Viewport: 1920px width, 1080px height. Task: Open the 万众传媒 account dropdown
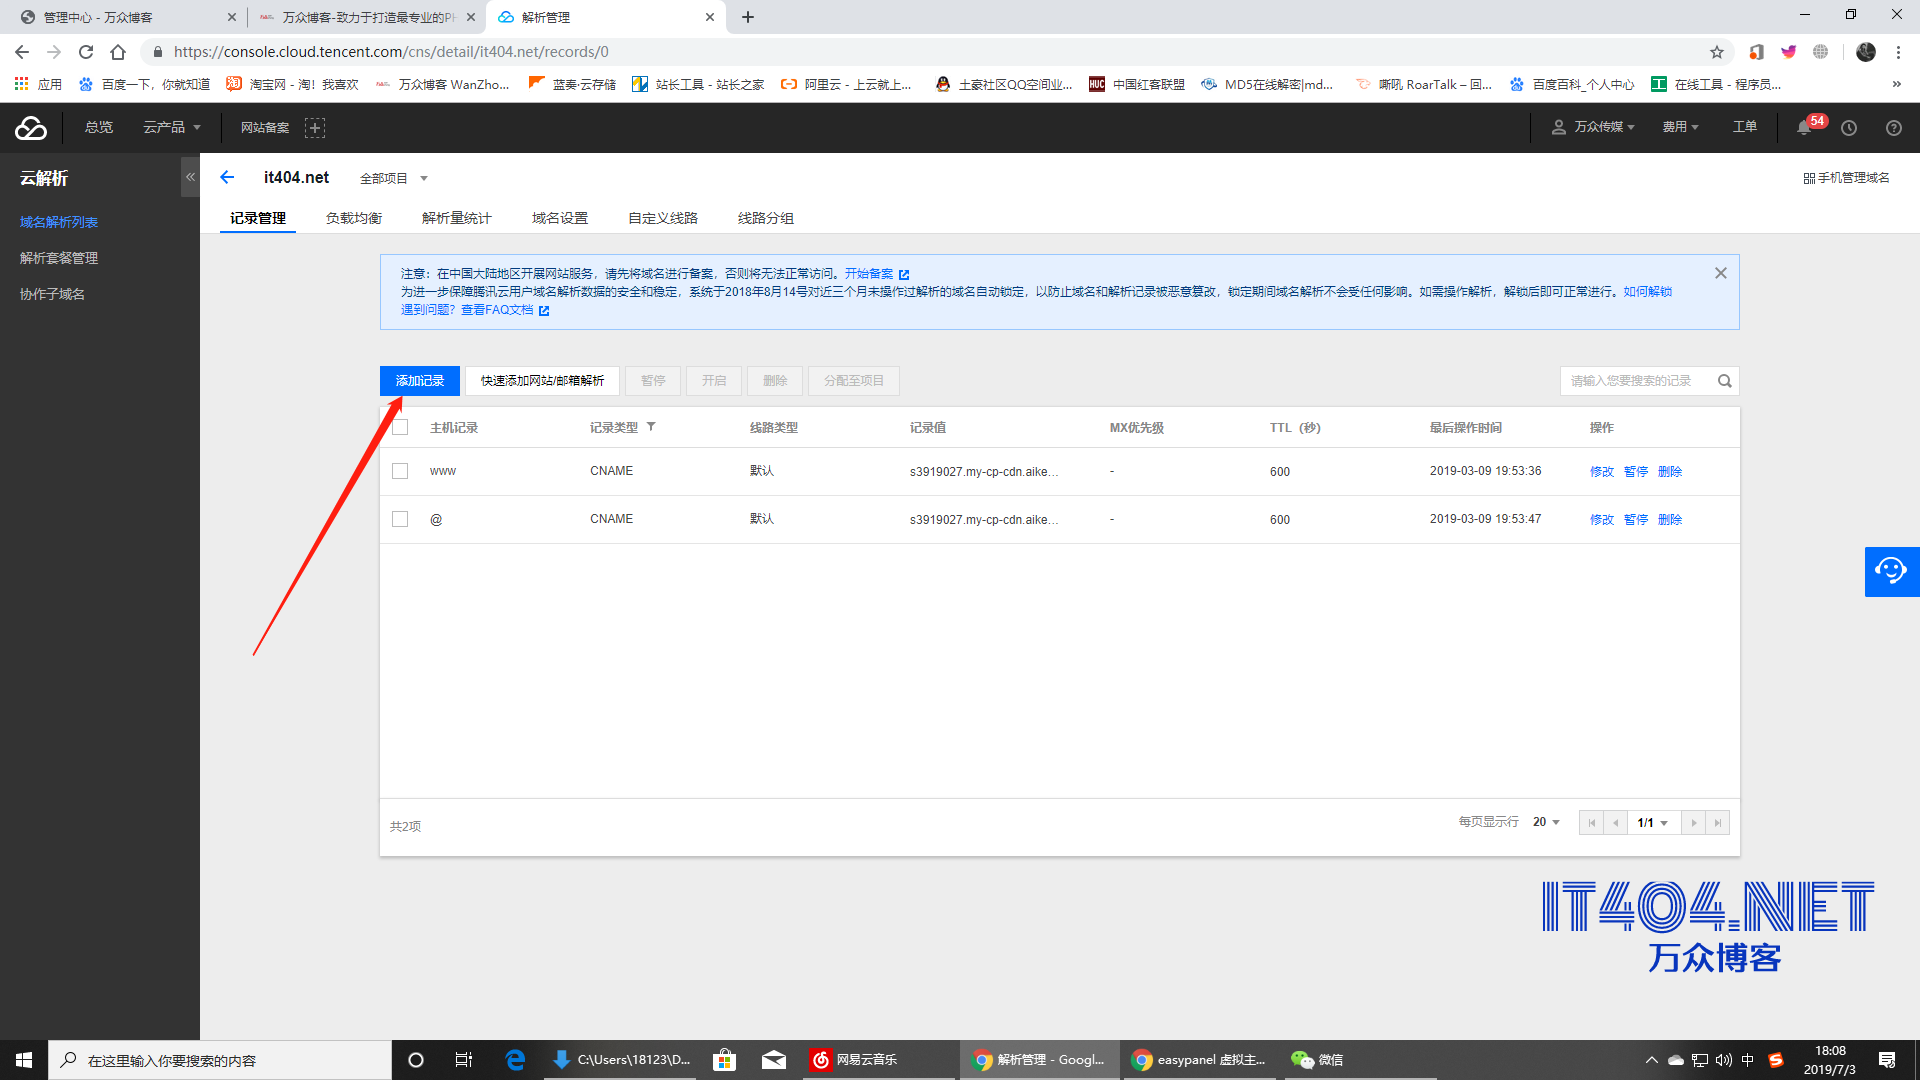click(x=1594, y=127)
